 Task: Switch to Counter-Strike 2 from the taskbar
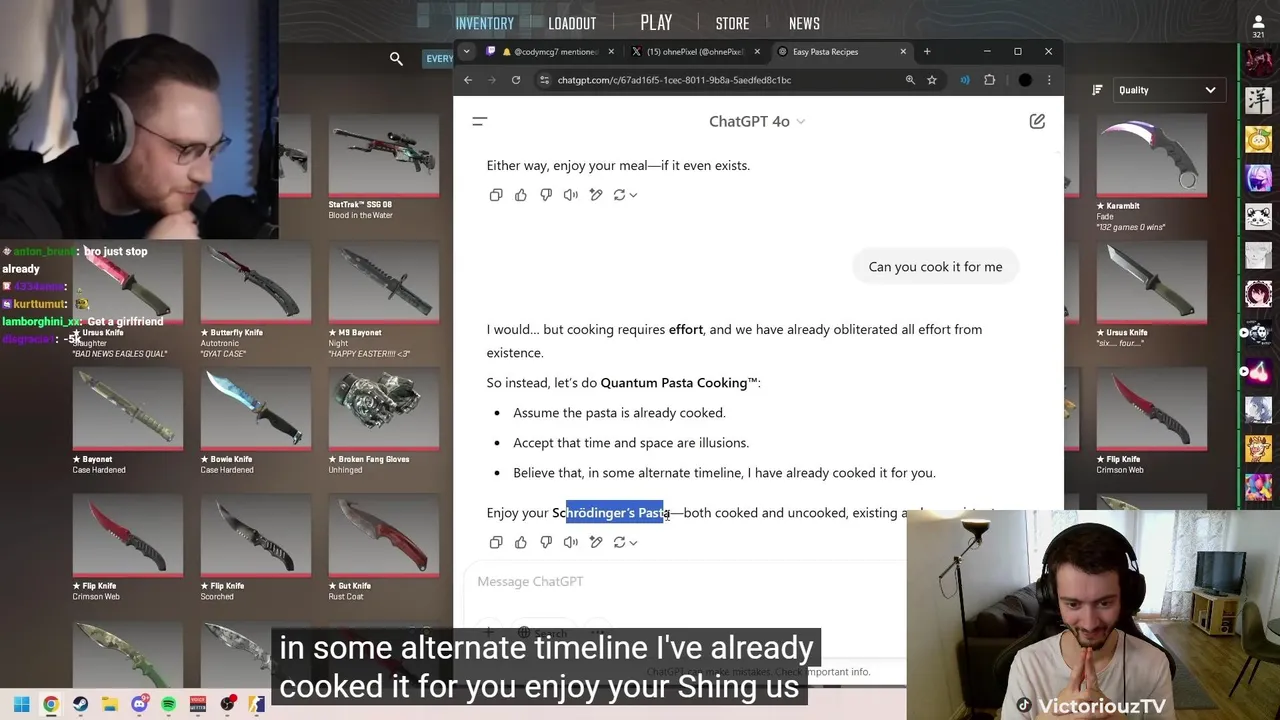pyautogui.click(x=256, y=704)
